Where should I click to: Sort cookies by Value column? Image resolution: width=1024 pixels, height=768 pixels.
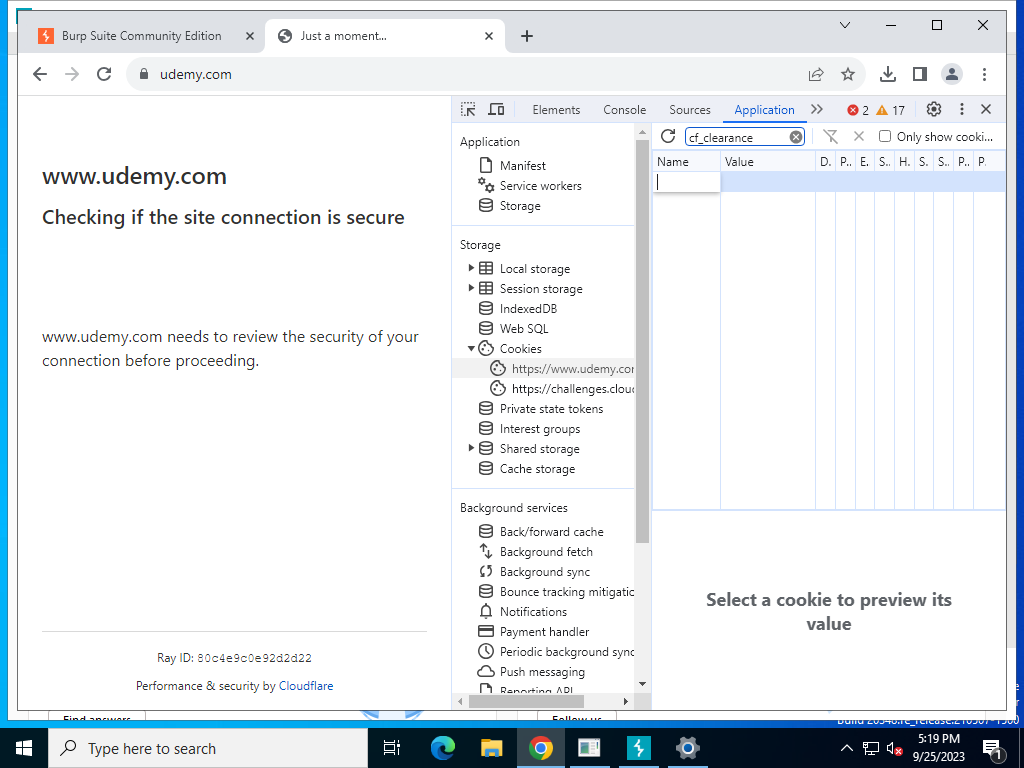point(767,161)
